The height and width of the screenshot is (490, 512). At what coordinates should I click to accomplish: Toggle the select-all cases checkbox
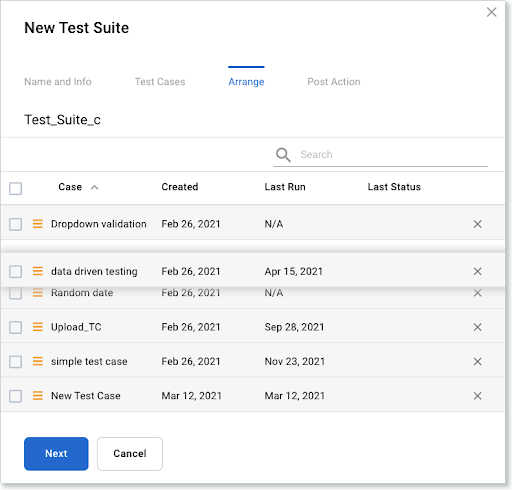coord(16,188)
